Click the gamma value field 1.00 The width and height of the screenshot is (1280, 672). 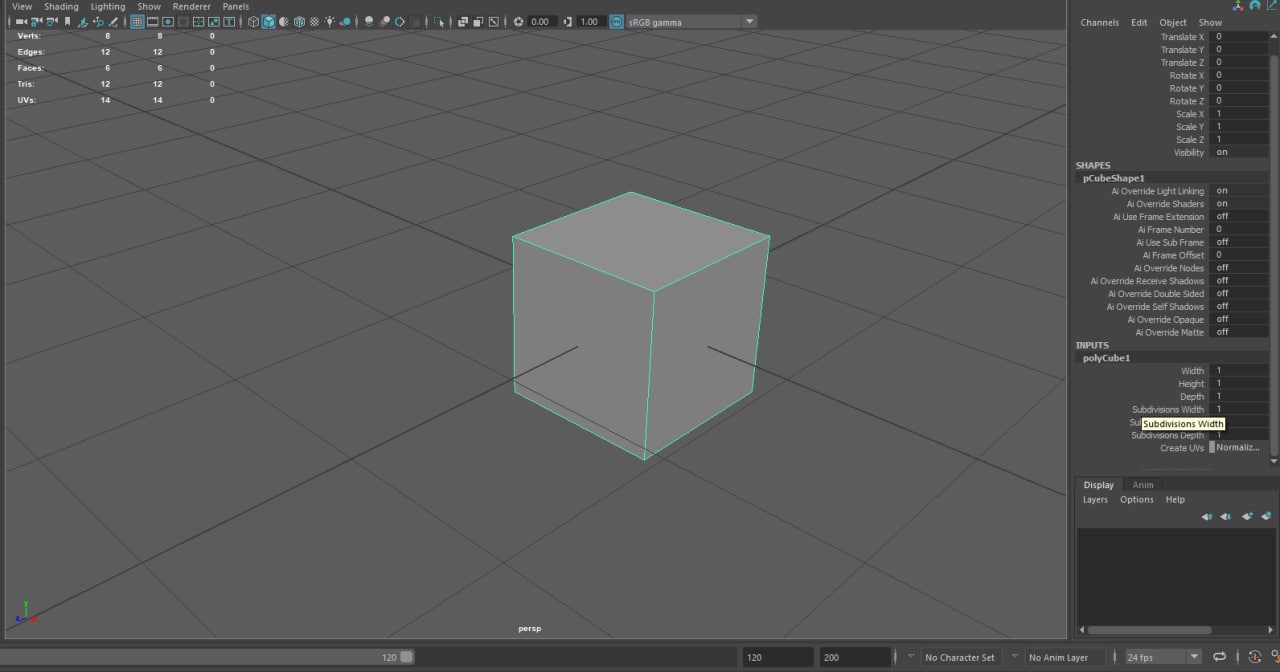(x=590, y=21)
